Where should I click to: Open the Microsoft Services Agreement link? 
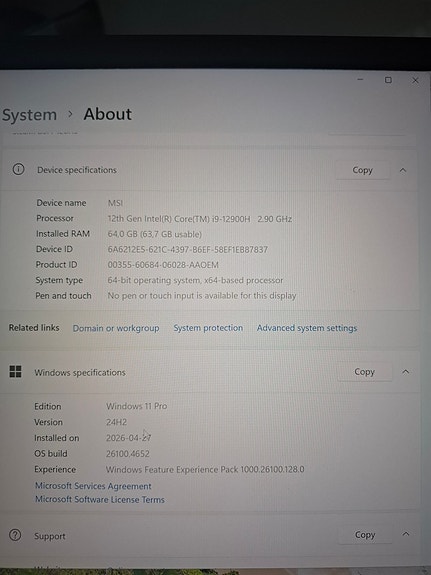(93, 486)
